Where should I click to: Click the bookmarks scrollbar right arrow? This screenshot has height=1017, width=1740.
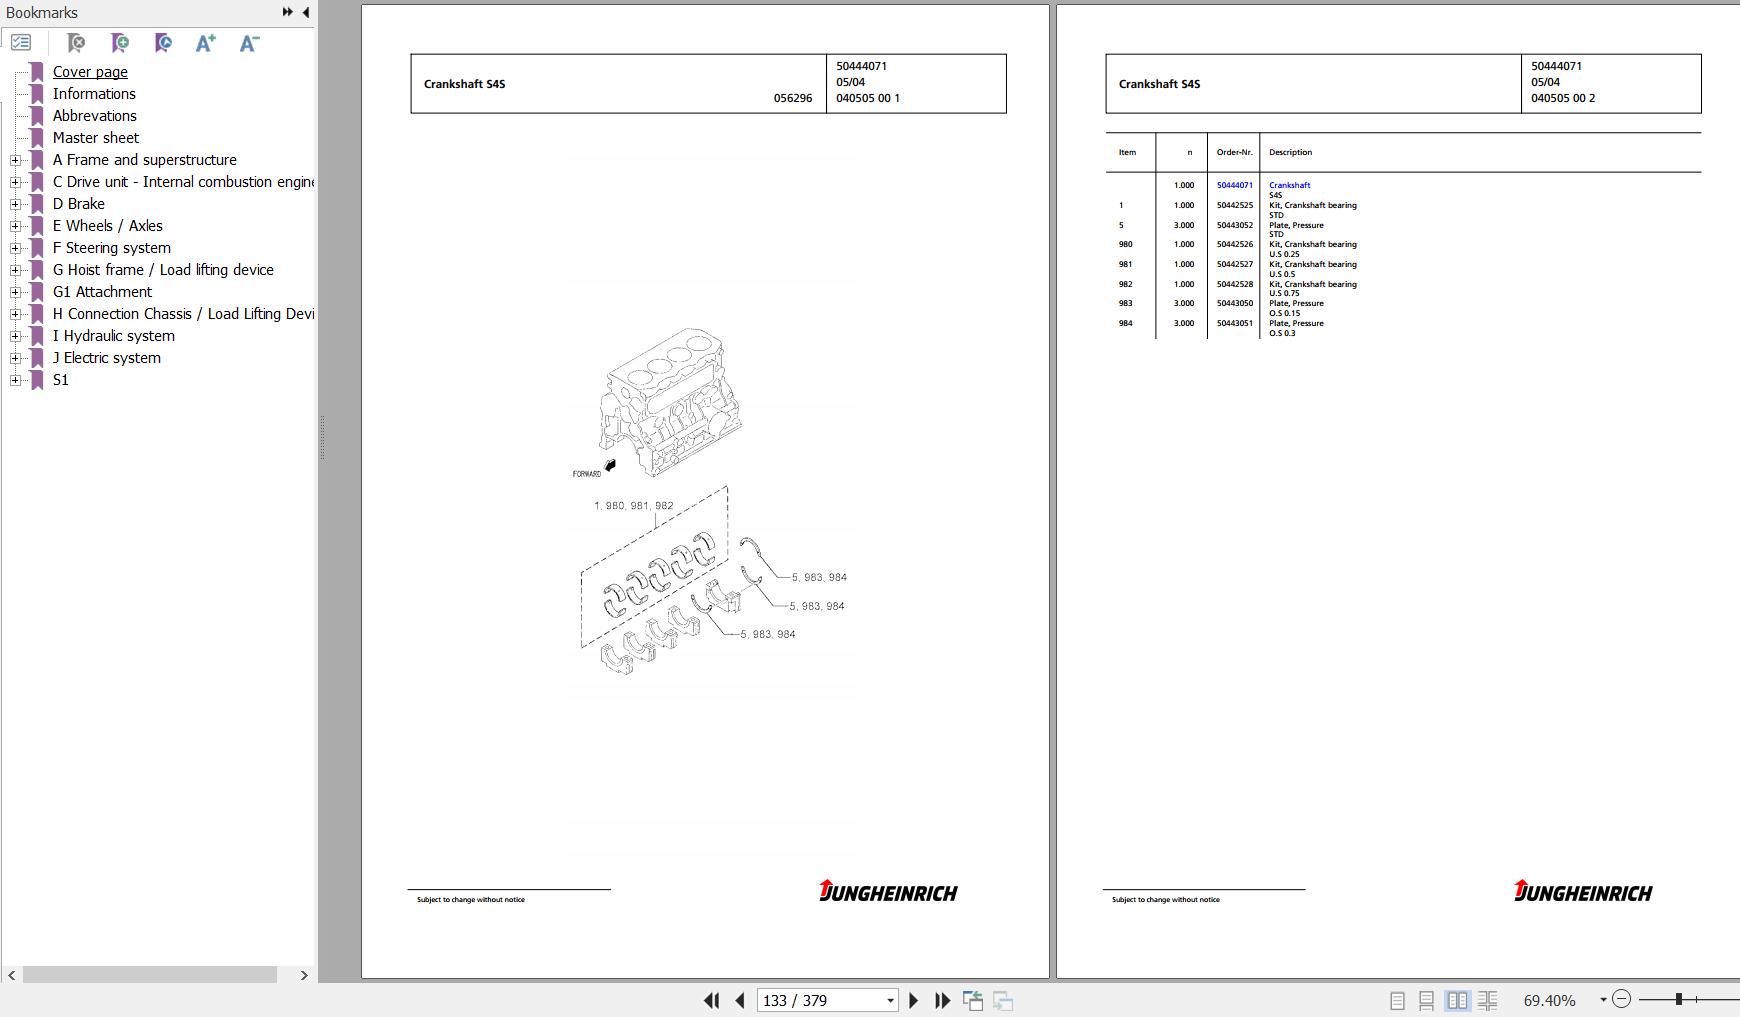click(304, 975)
